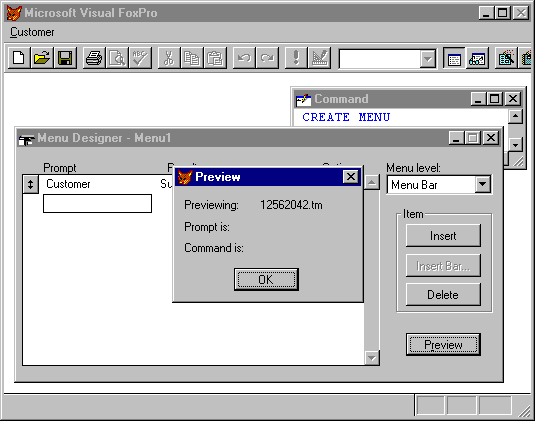Click the Delete button

(x=443, y=294)
